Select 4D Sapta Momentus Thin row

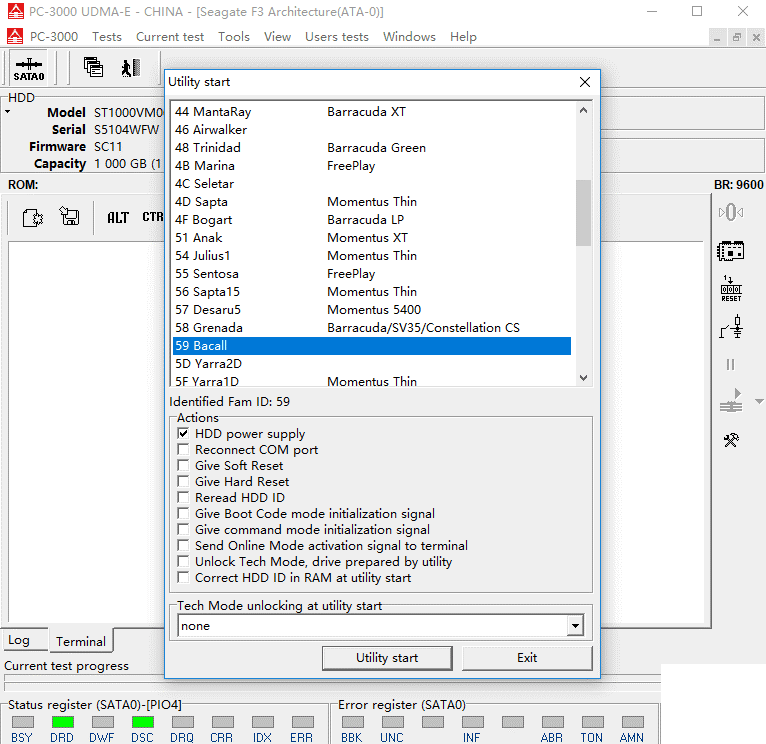pos(372,202)
